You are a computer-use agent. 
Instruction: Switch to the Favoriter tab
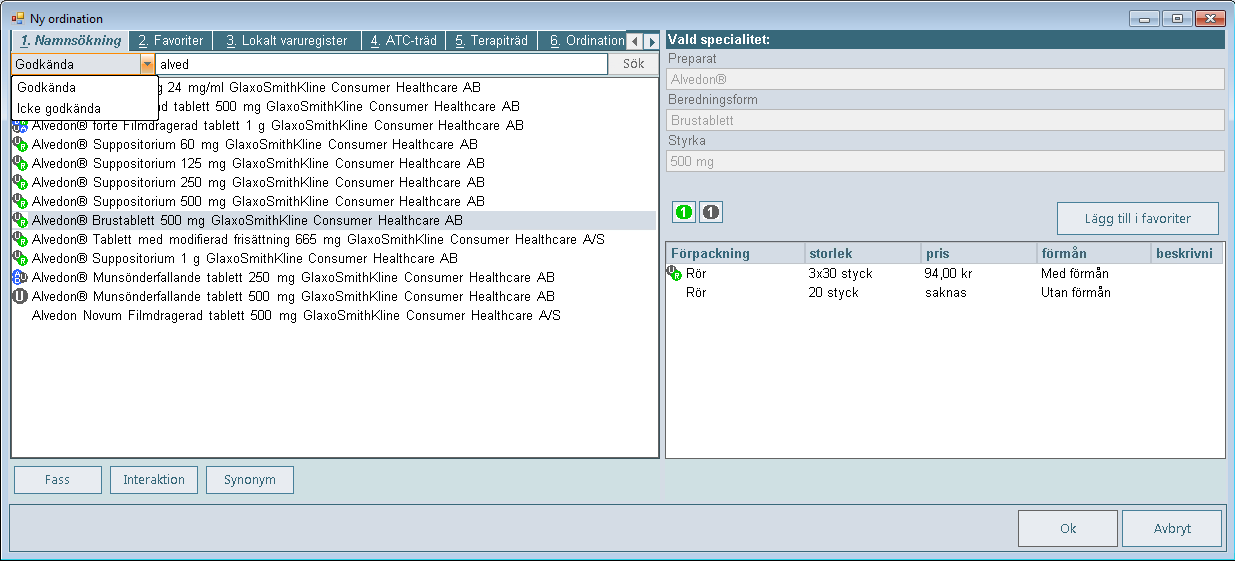click(171, 41)
